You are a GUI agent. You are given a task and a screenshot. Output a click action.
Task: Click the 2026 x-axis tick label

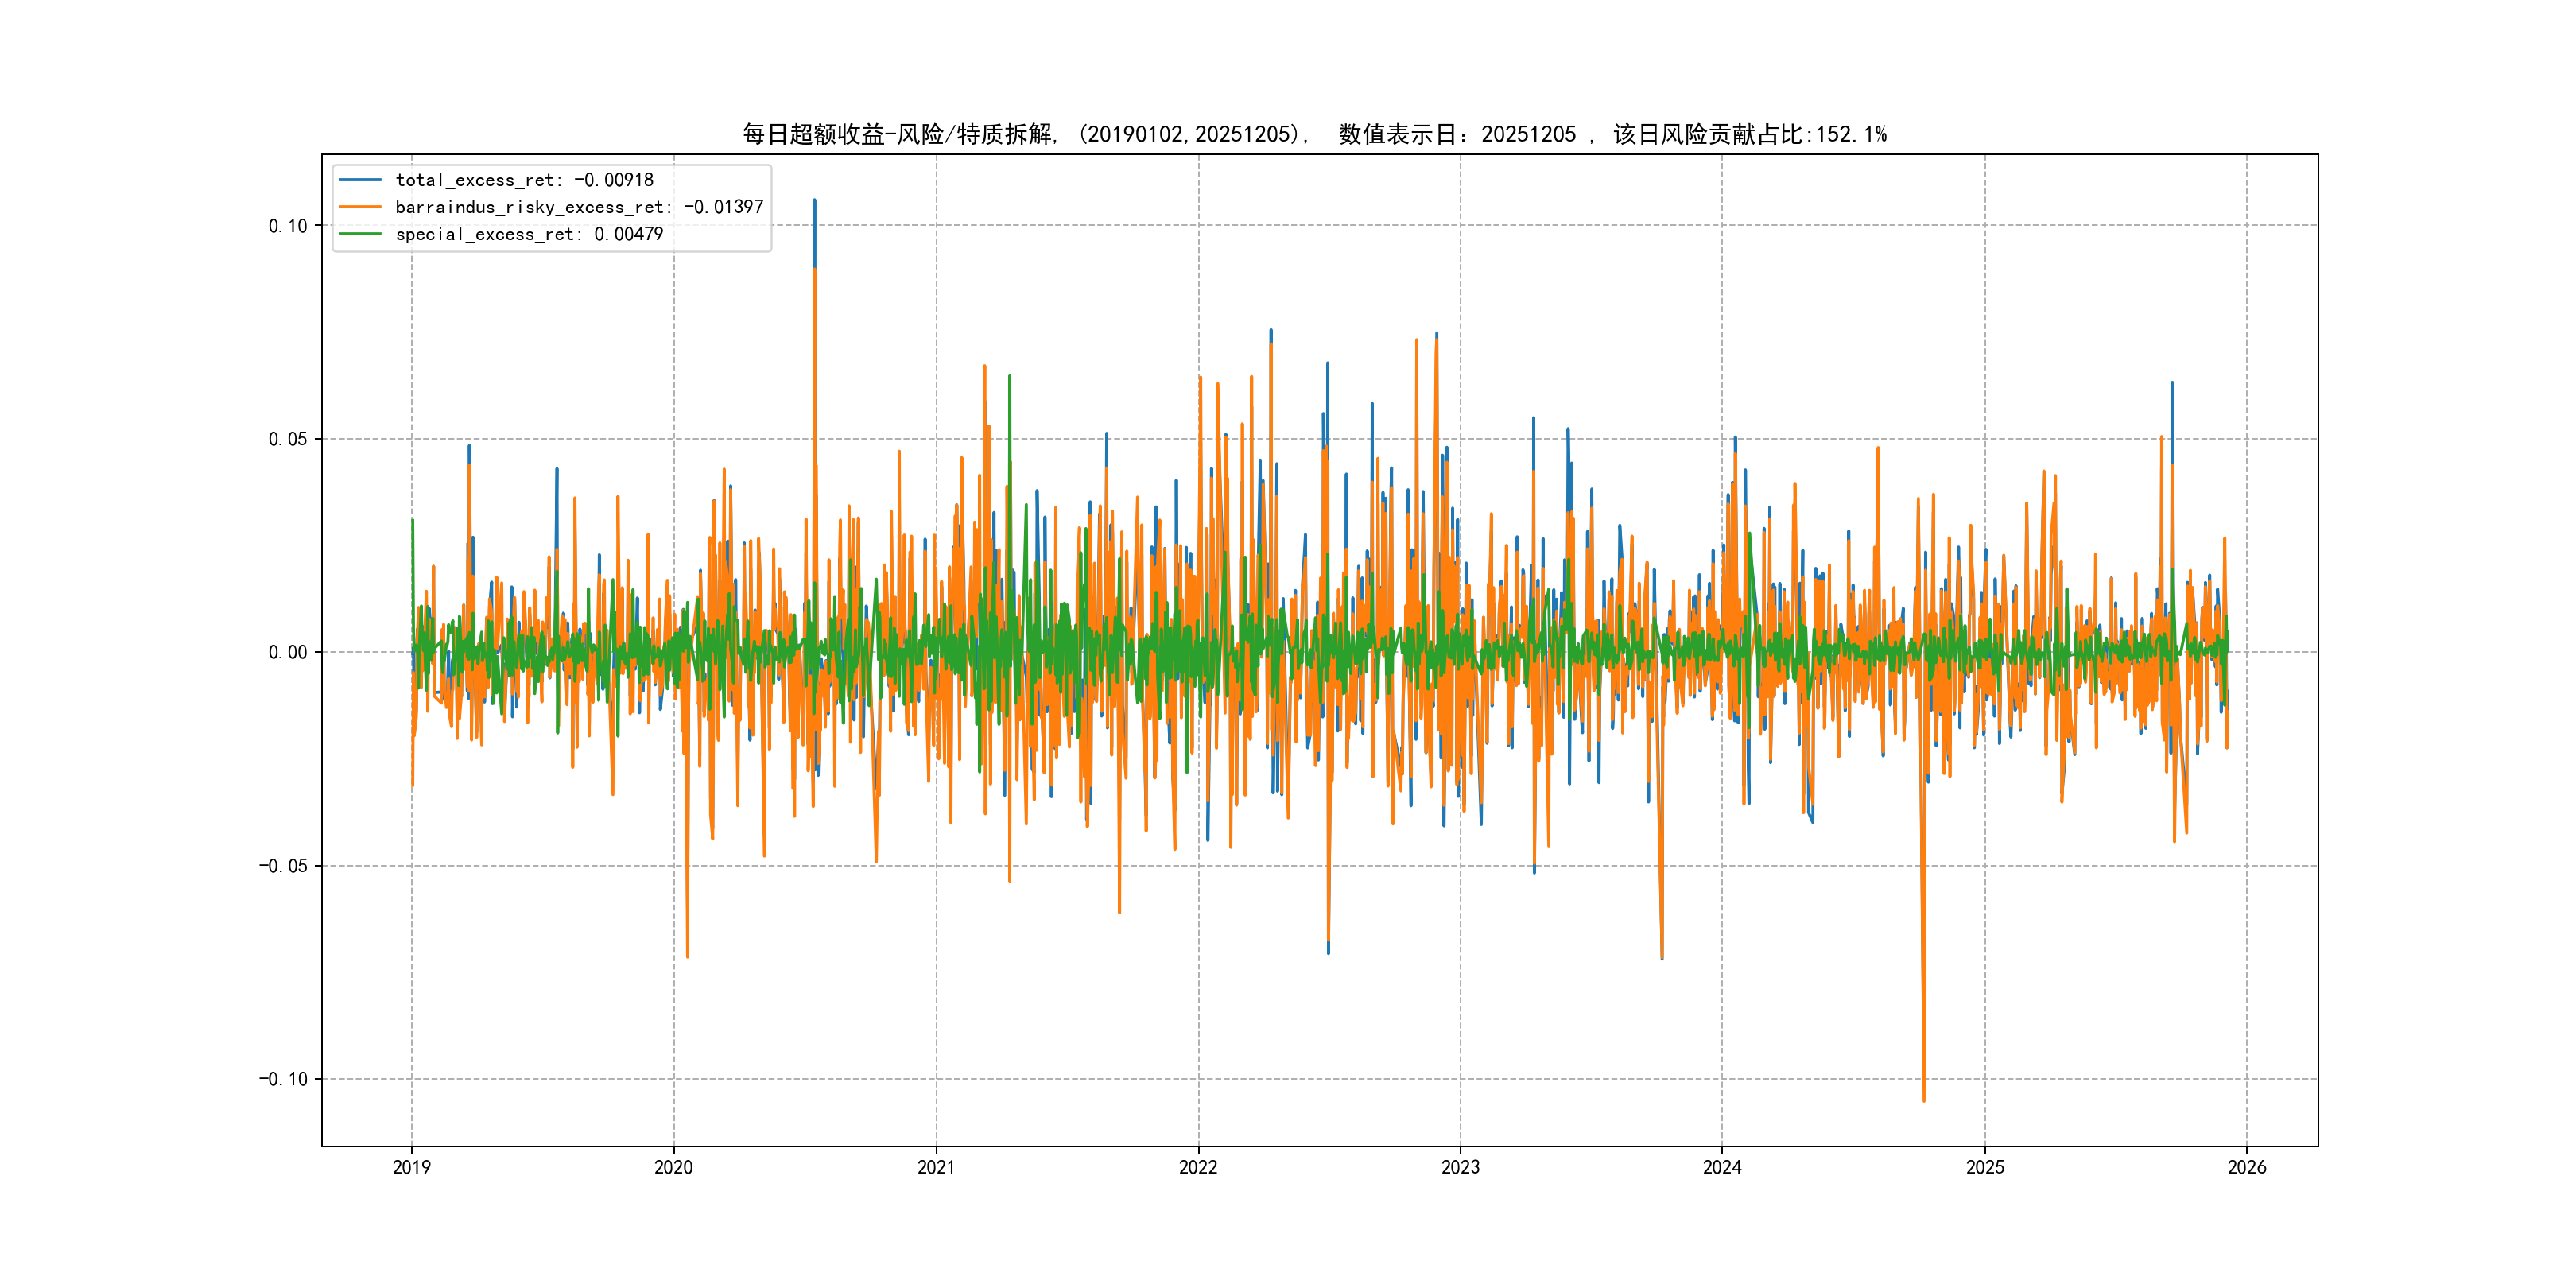click(x=2247, y=1167)
